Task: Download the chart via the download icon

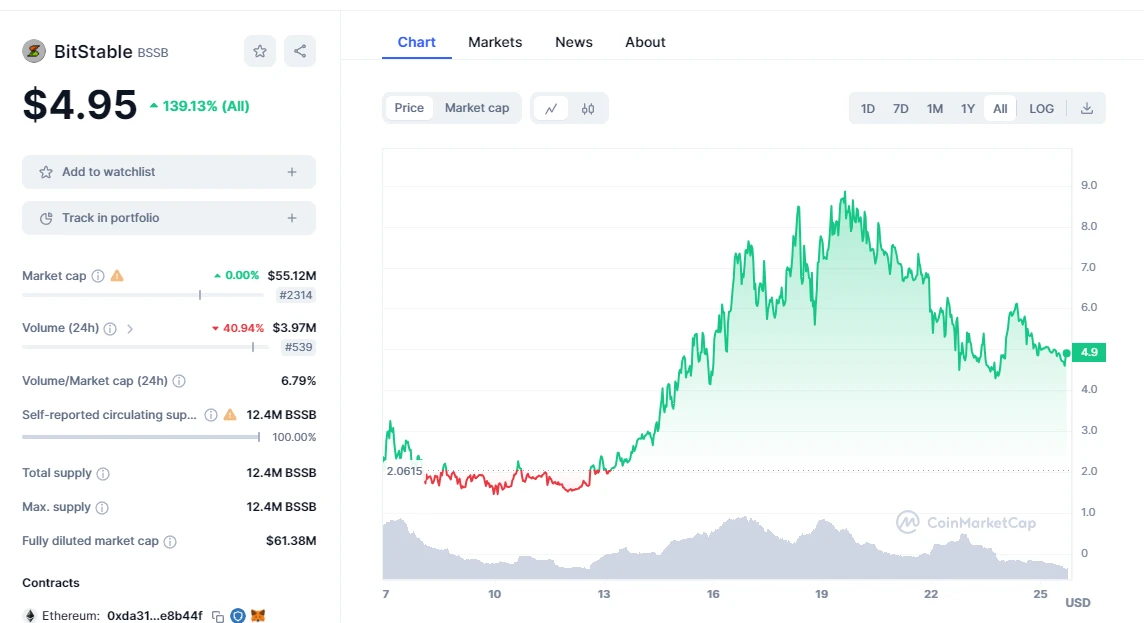Action: click(1087, 108)
